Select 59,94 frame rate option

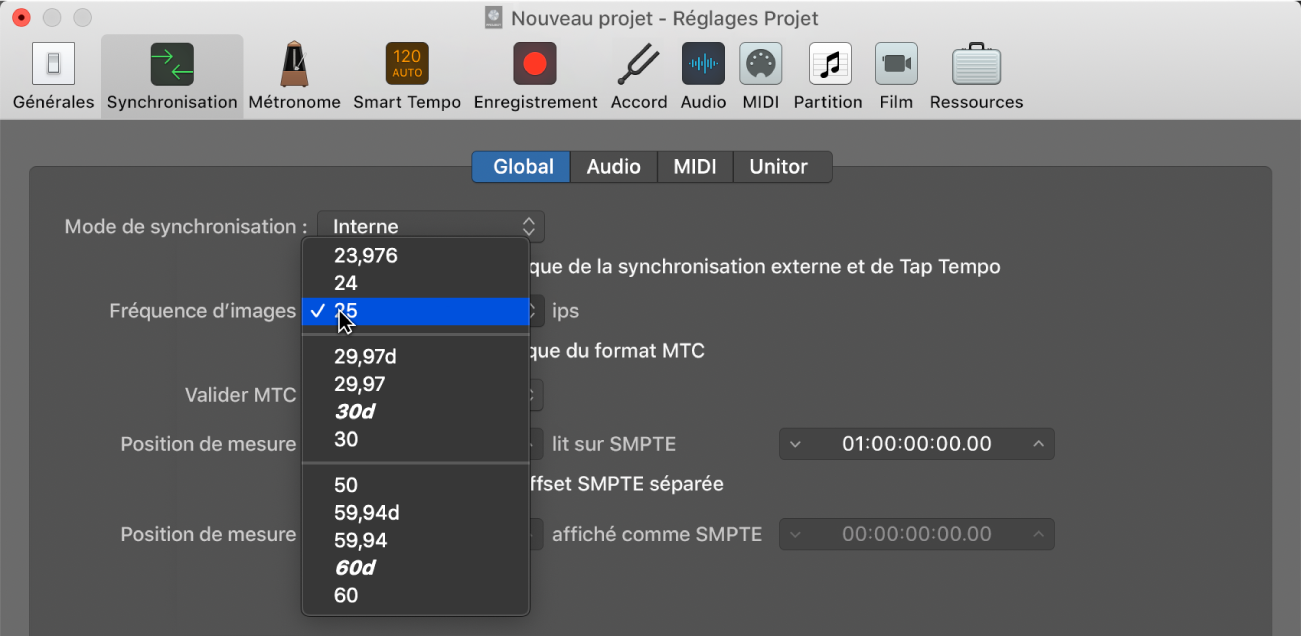point(361,541)
